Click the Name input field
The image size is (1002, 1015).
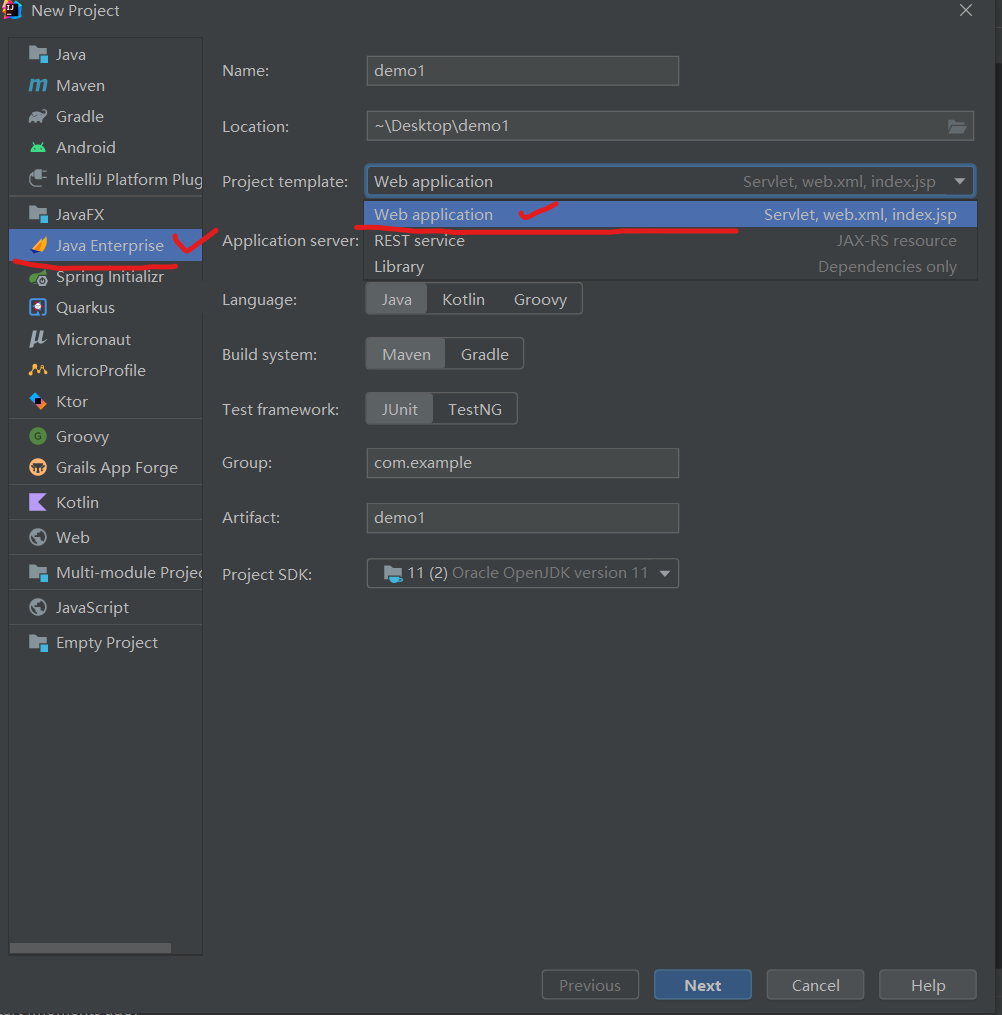(x=522, y=71)
